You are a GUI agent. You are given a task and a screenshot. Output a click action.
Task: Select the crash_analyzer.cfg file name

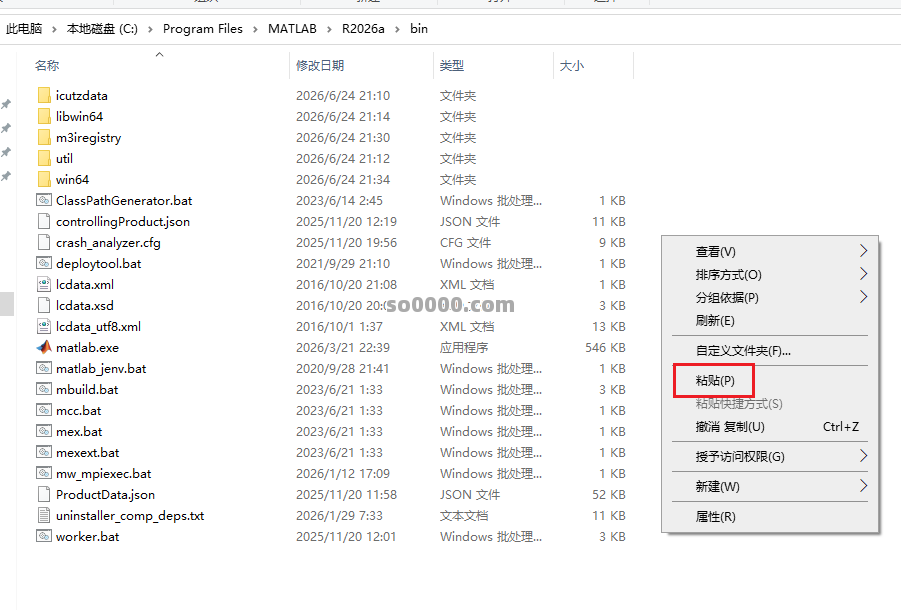point(108,242)
